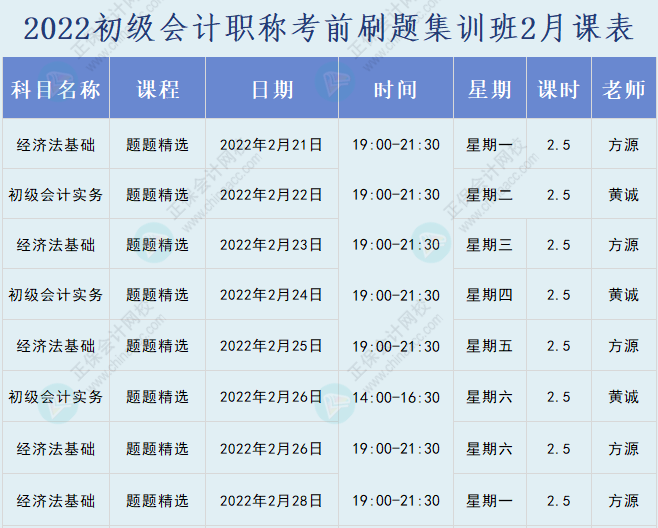Click the 19:00-21:30 time for 2月25日
The width and height of the screenshot is (658, 528).
396,346
